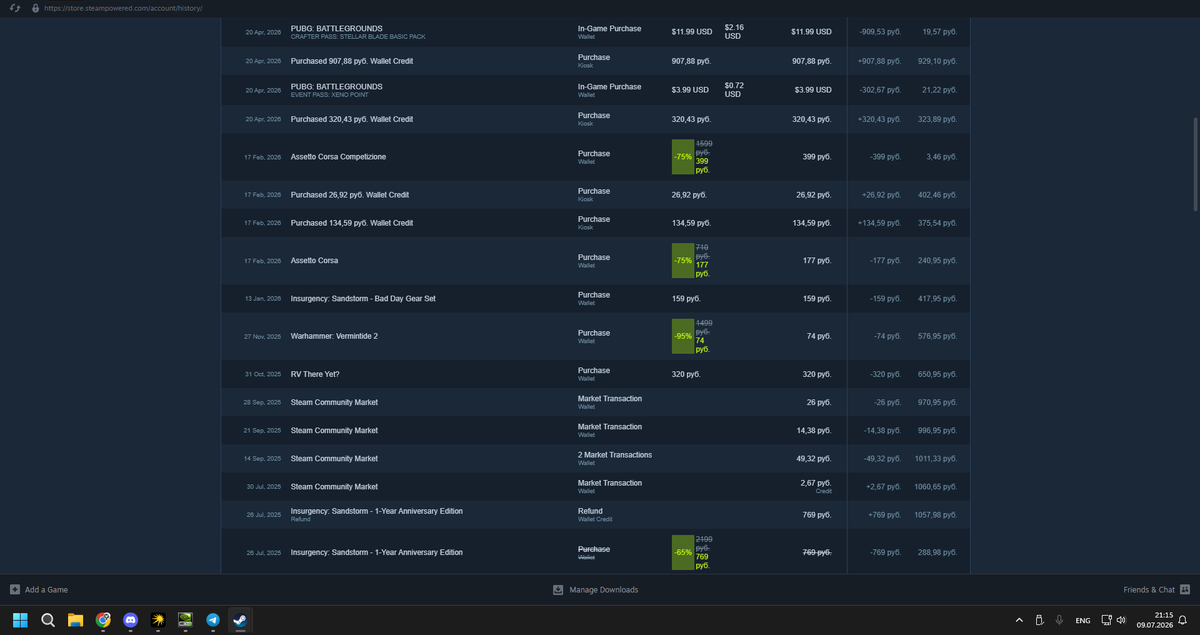The image size is (1200, 635).
Task: Open Friends & Chat
Action: click(1156, 590)
